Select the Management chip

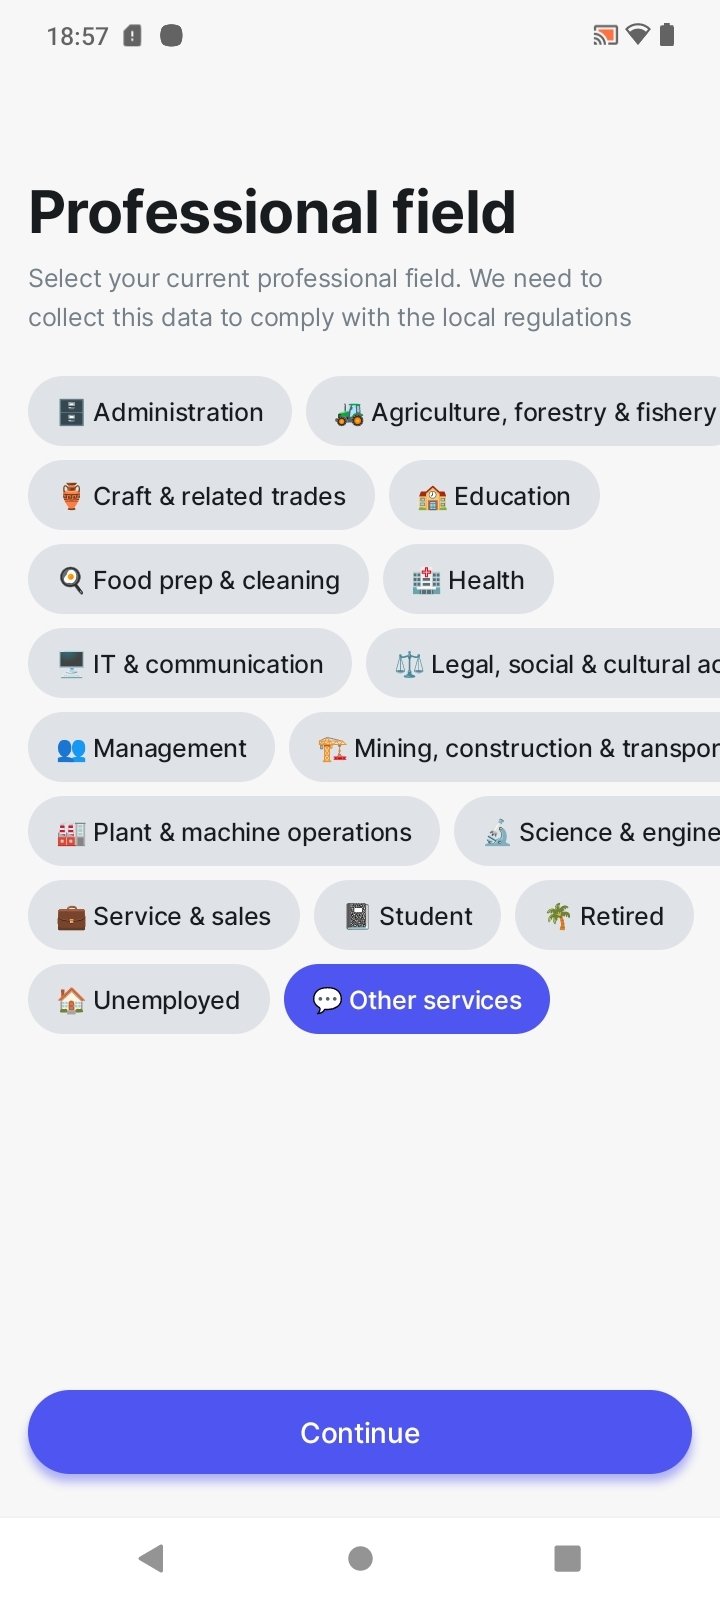tap(151, 747)
